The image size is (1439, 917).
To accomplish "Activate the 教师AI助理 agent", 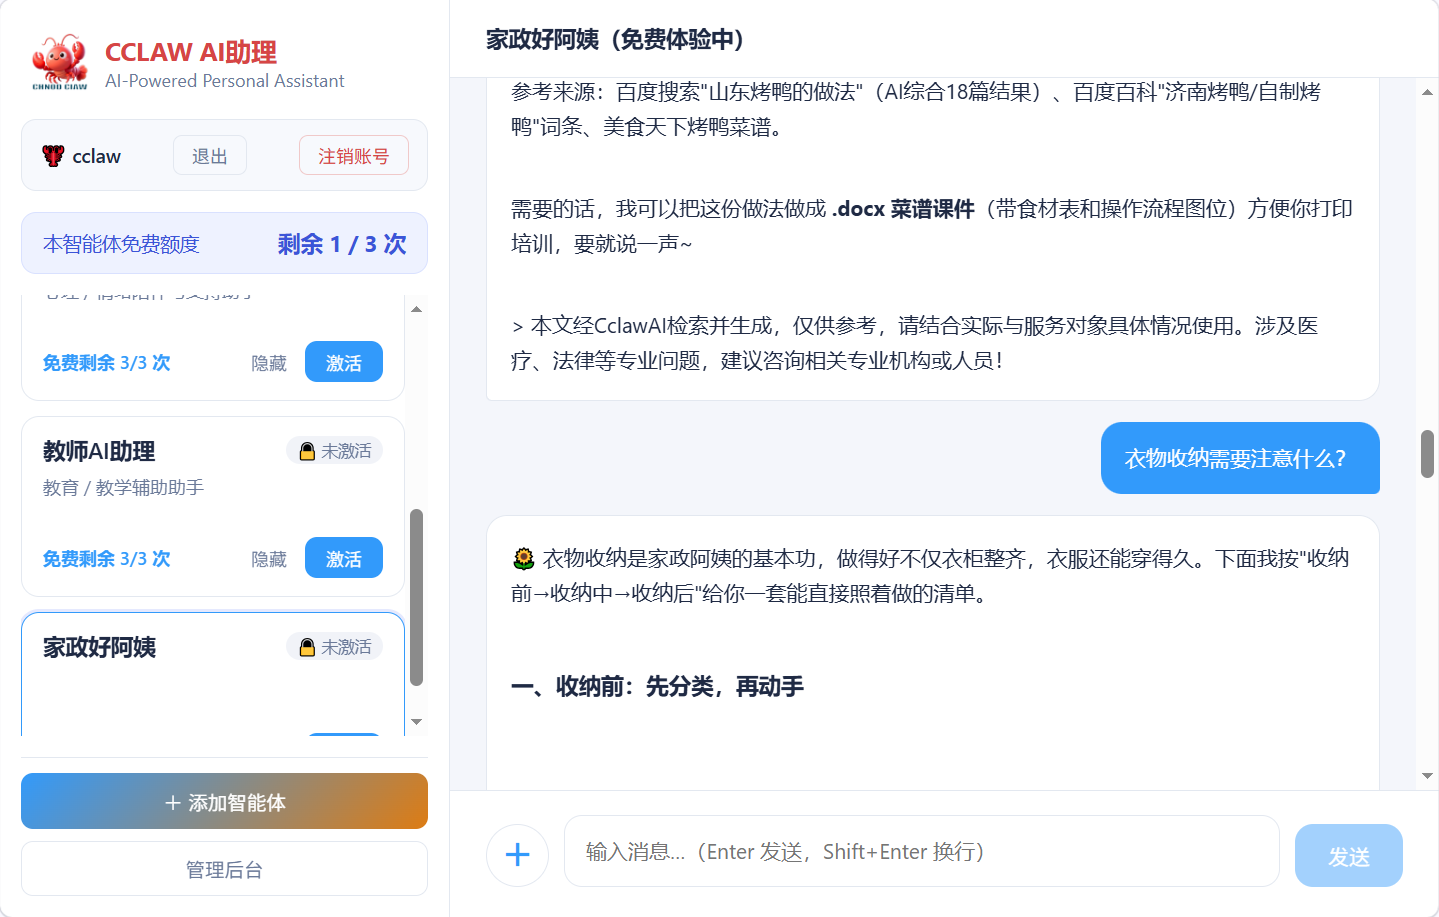I will coord(344,558).
